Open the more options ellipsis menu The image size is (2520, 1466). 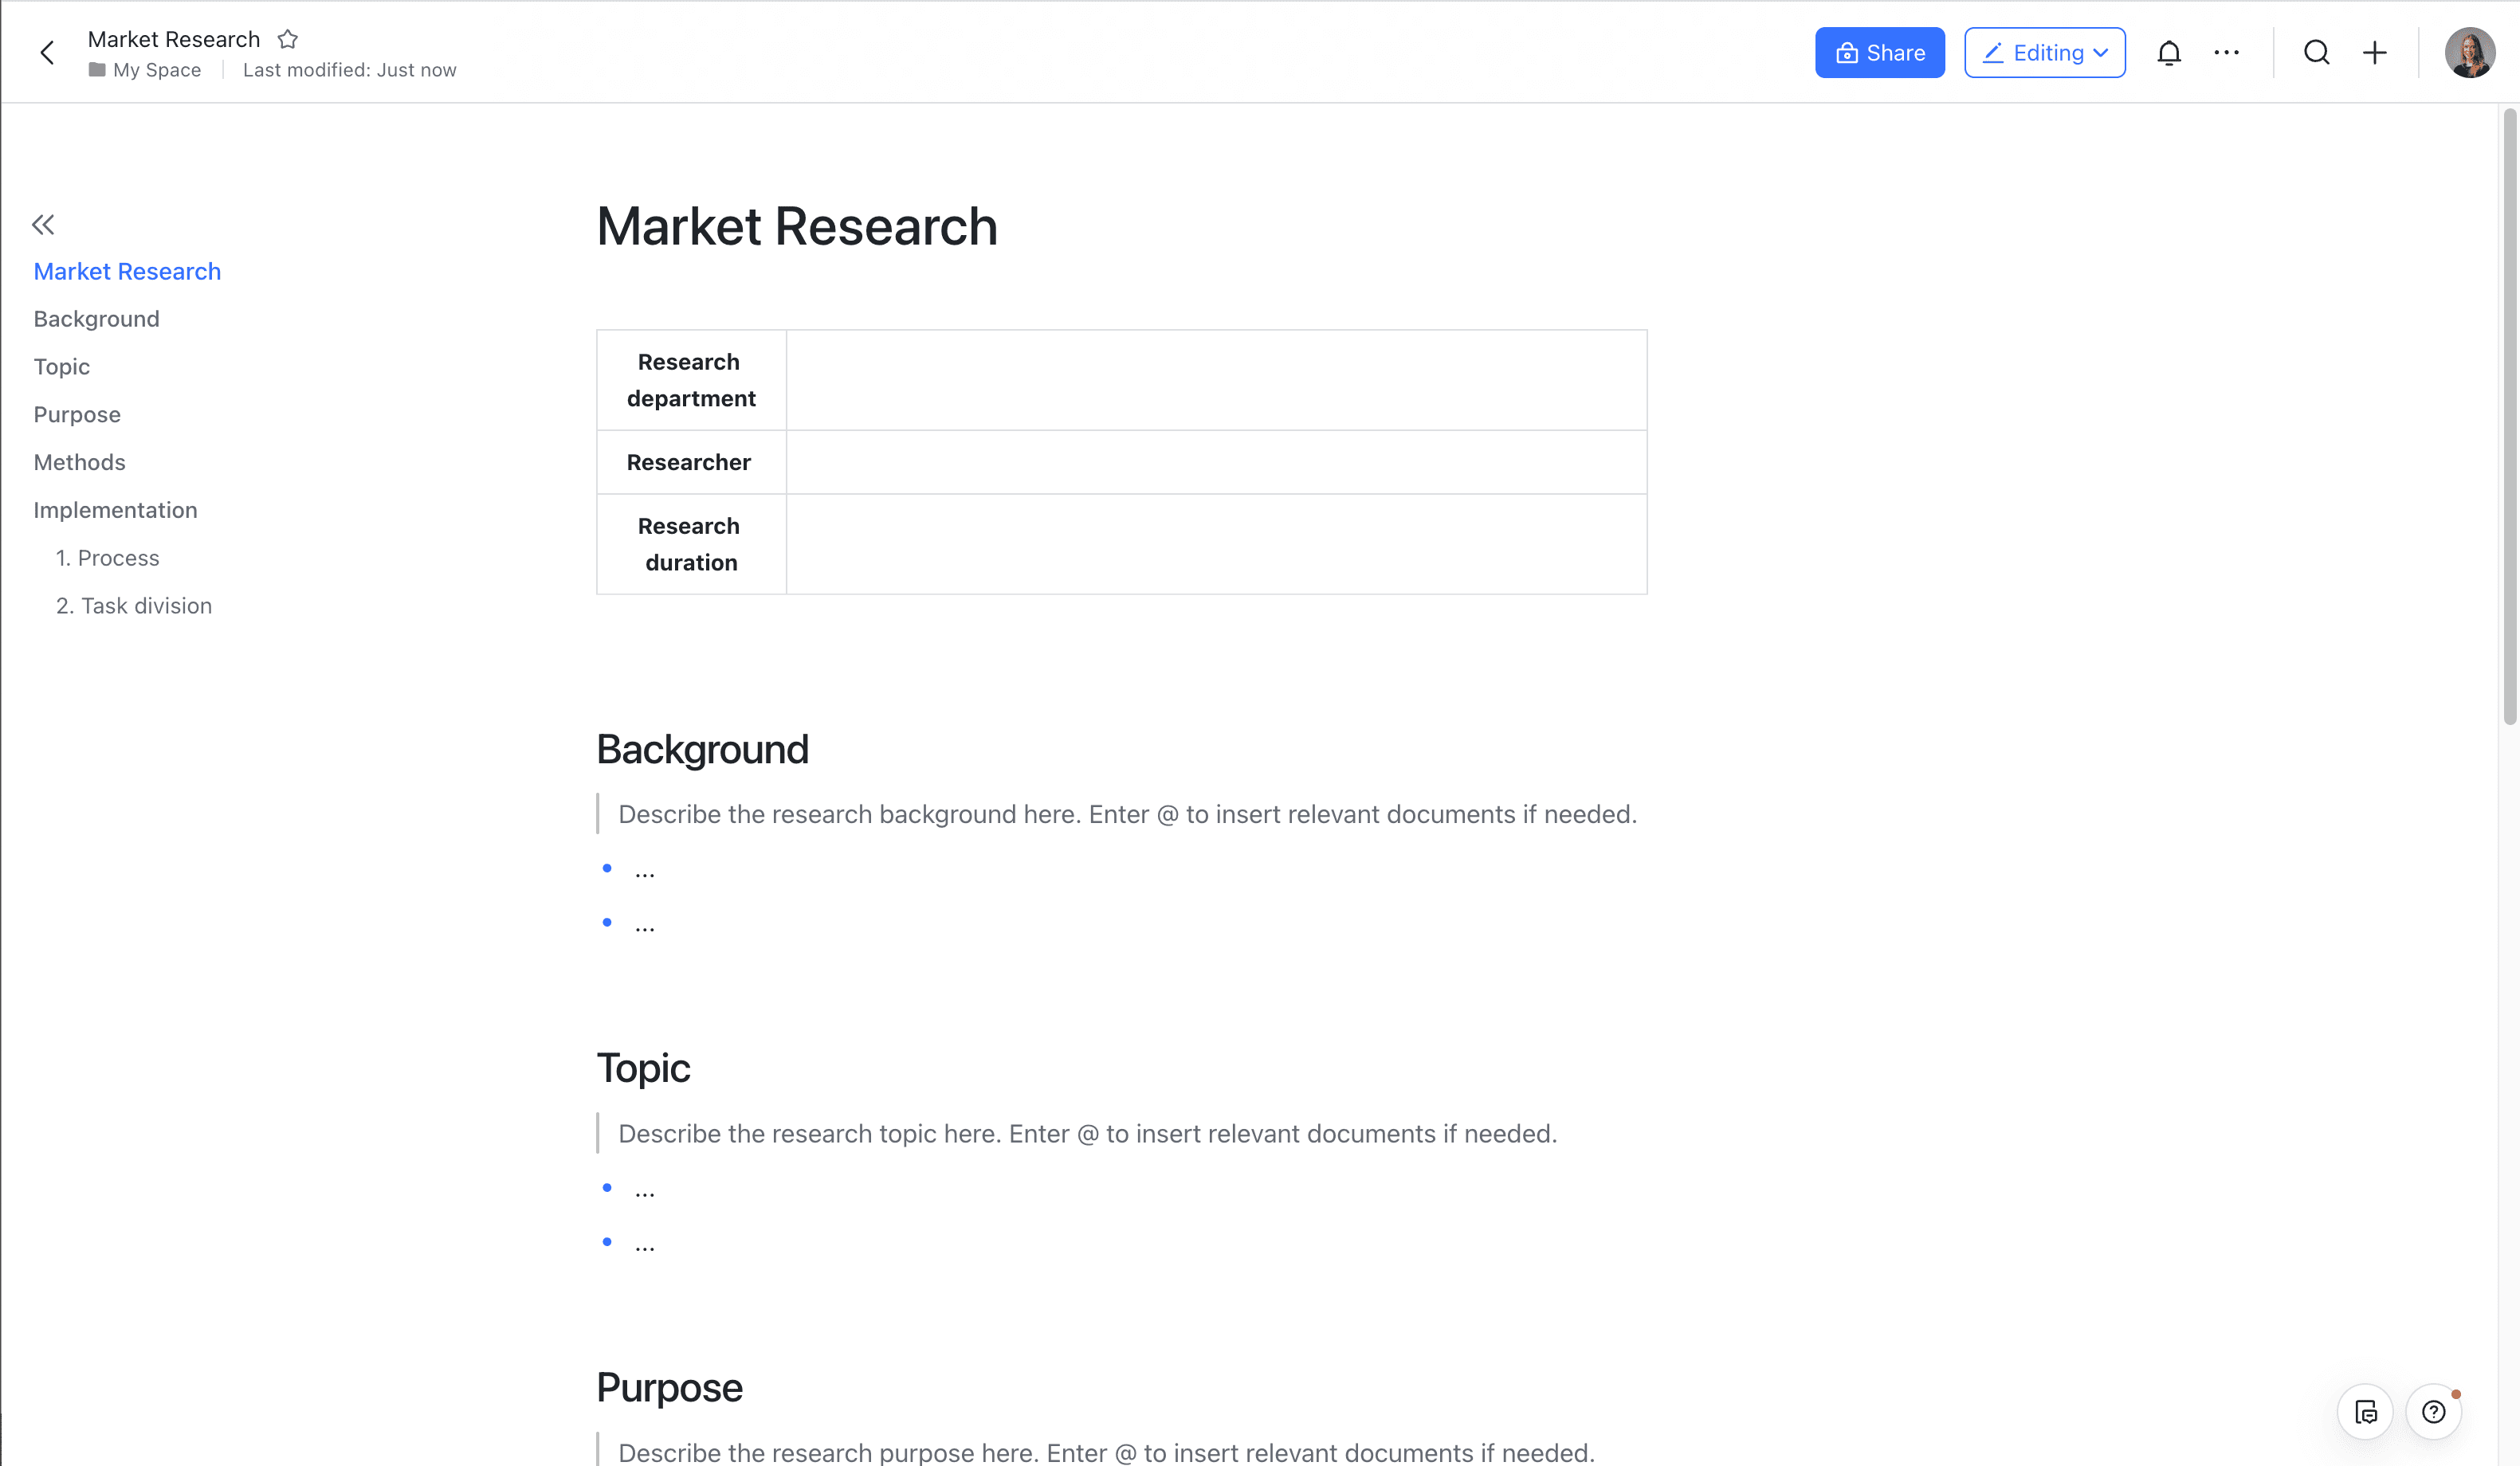coord(2226,53)
